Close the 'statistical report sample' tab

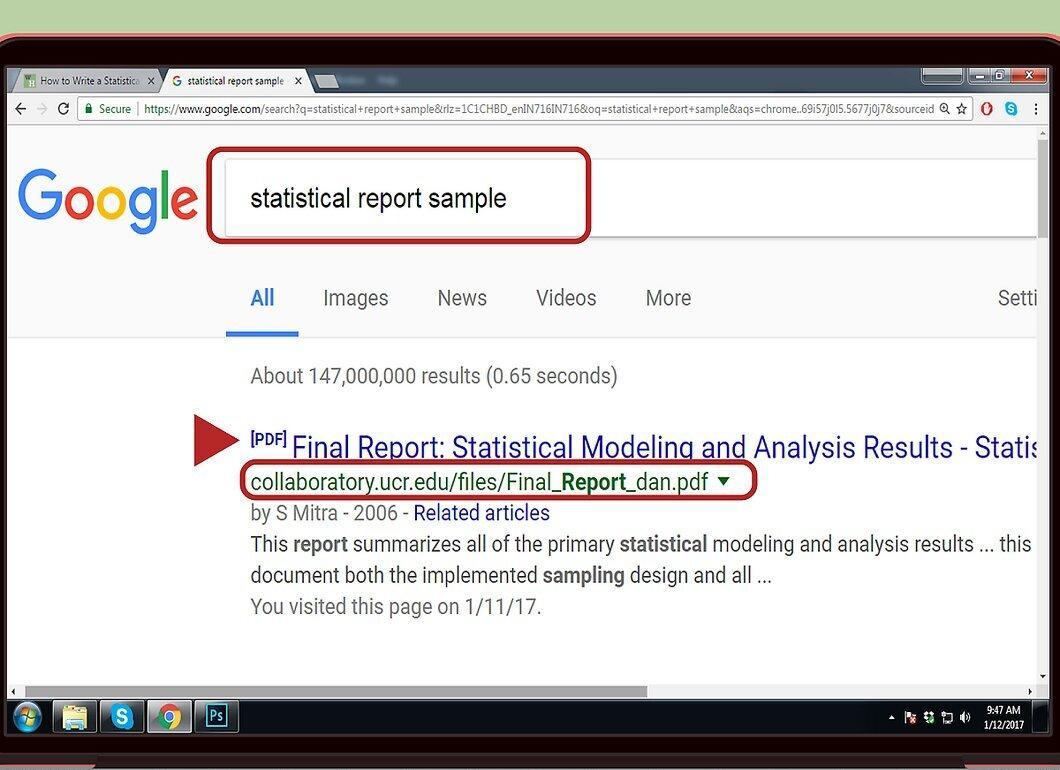coord(298,81)
